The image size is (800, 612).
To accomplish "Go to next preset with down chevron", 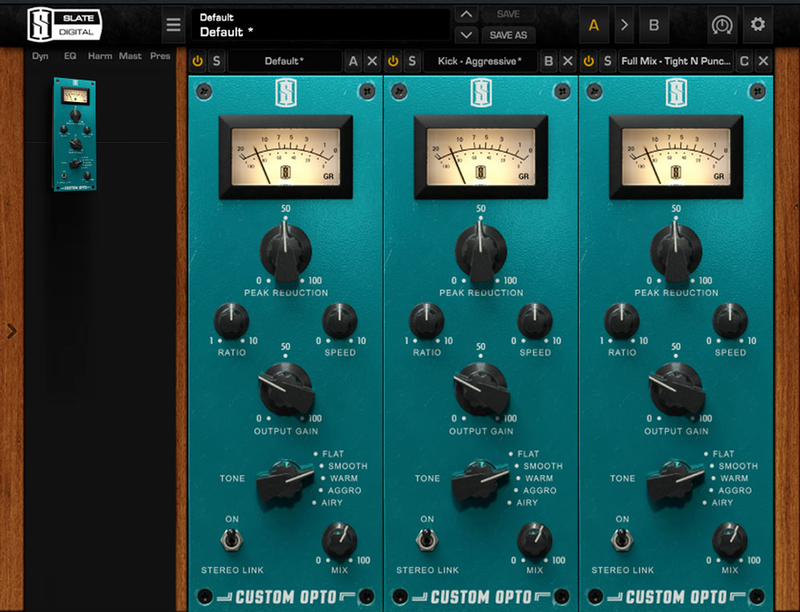I will [x=466, y=35].
